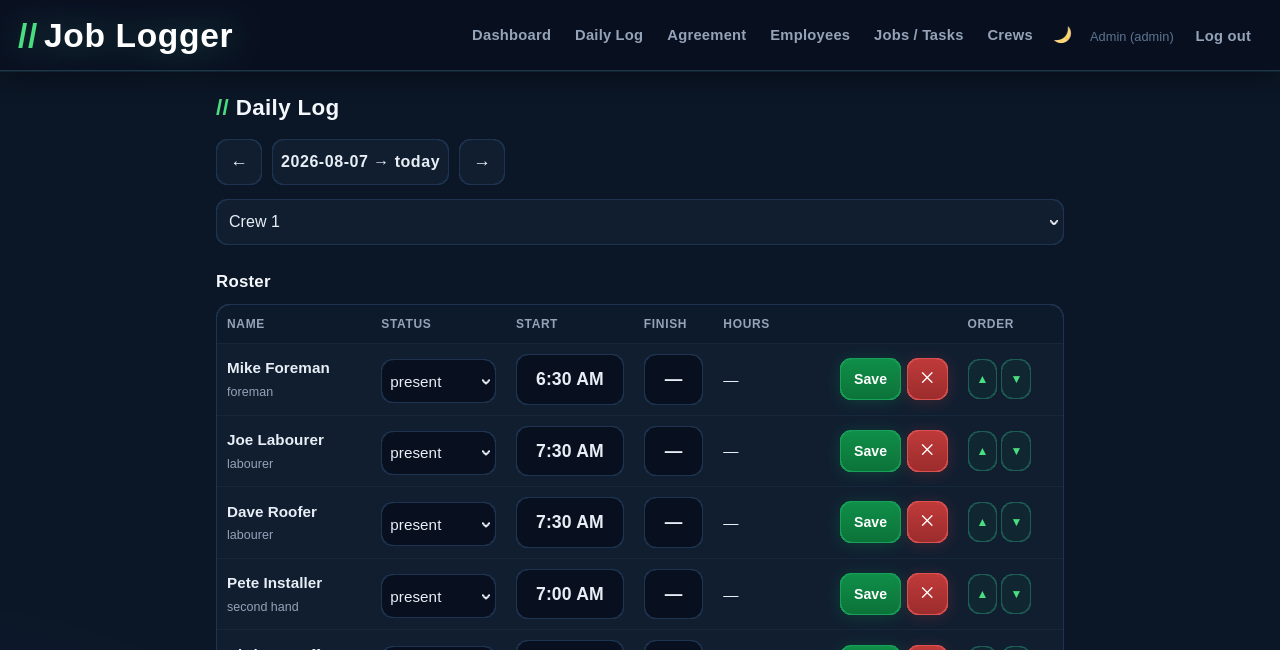
Task: Remove Mike Foreman with red X
Action: tap(927, 379)
